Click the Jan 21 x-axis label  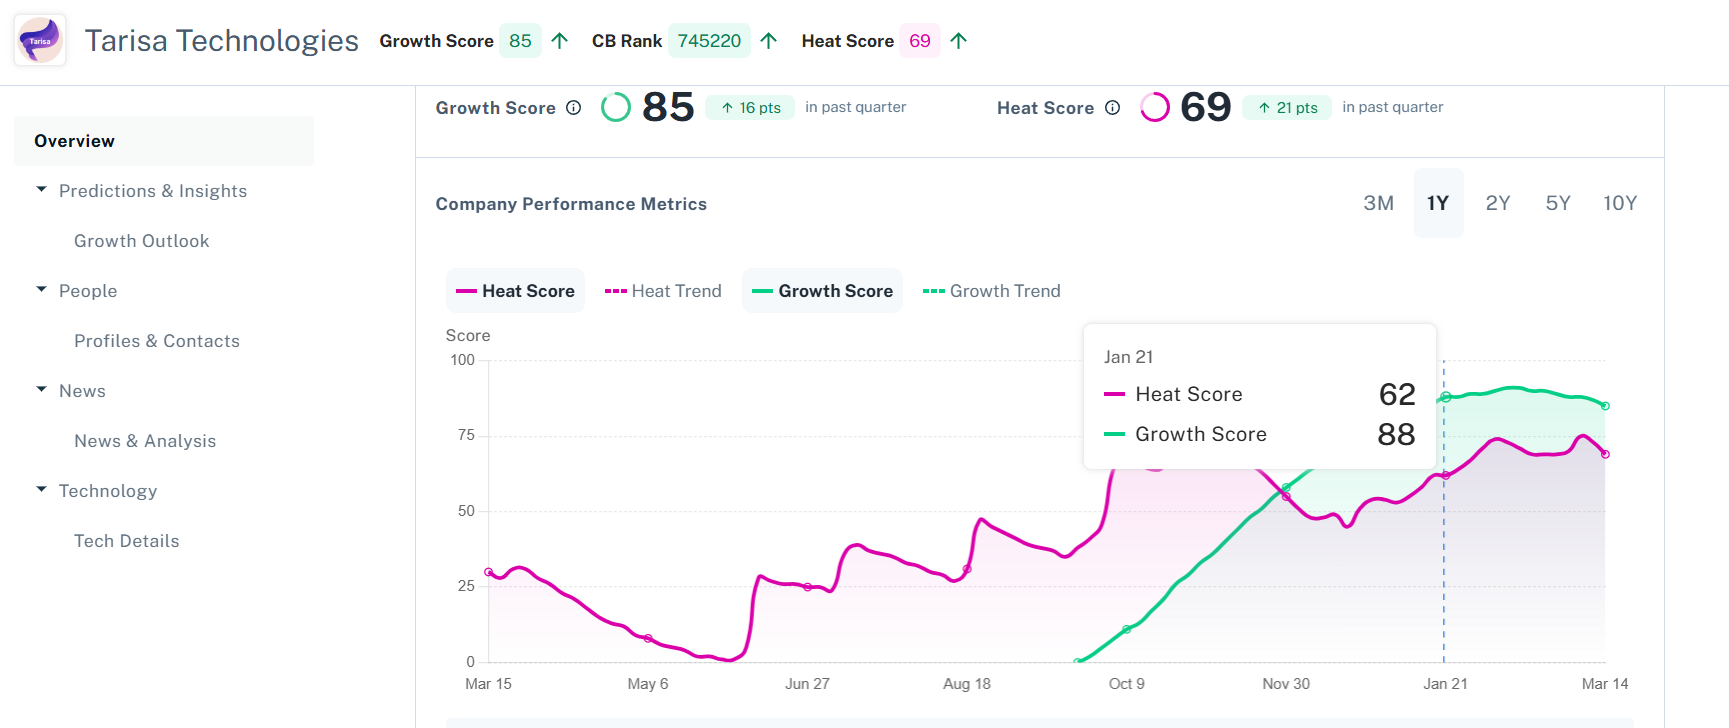click(1445, 684)
